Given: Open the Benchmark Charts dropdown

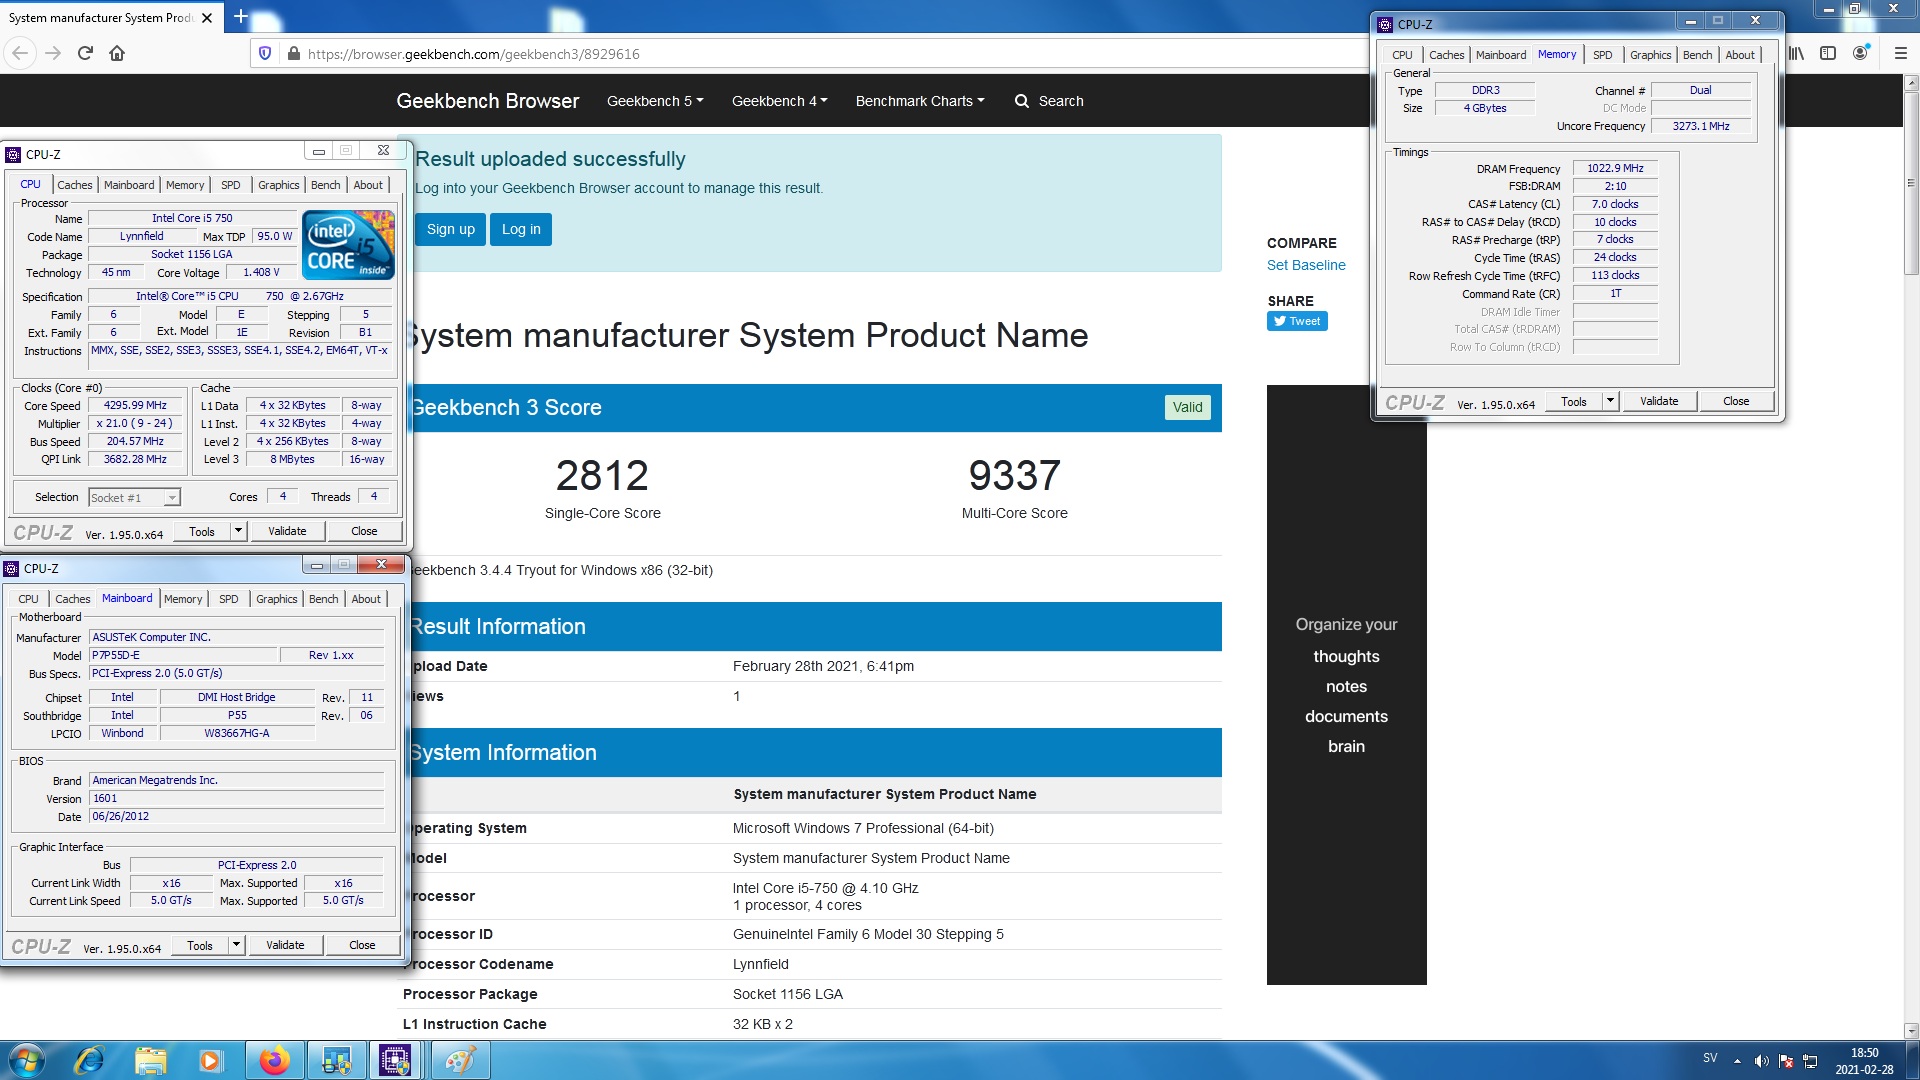Looking at the screenshot, I should 920,101.
